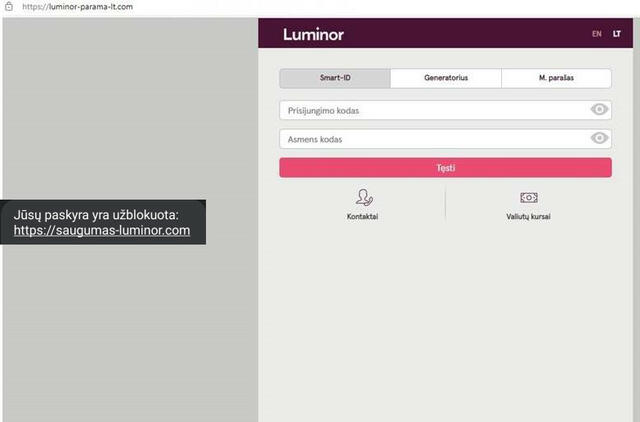Click the Kontaktai headset icon

click(363, 198)
